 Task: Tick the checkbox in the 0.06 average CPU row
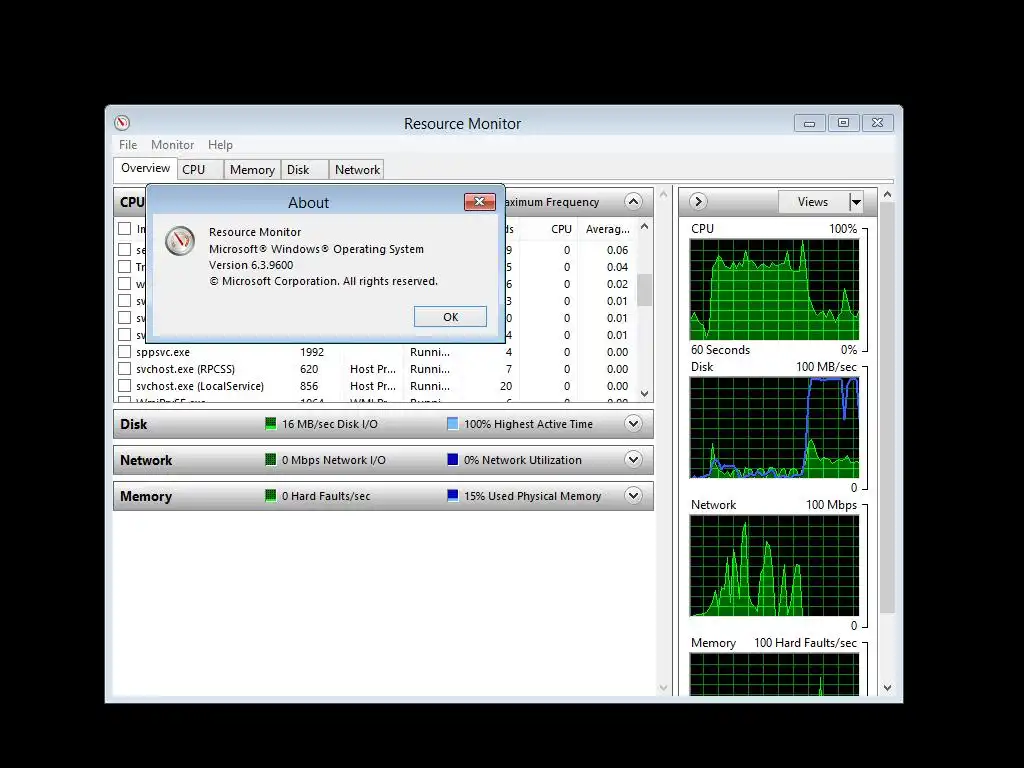pyautogui.click(x=125, y=249)
